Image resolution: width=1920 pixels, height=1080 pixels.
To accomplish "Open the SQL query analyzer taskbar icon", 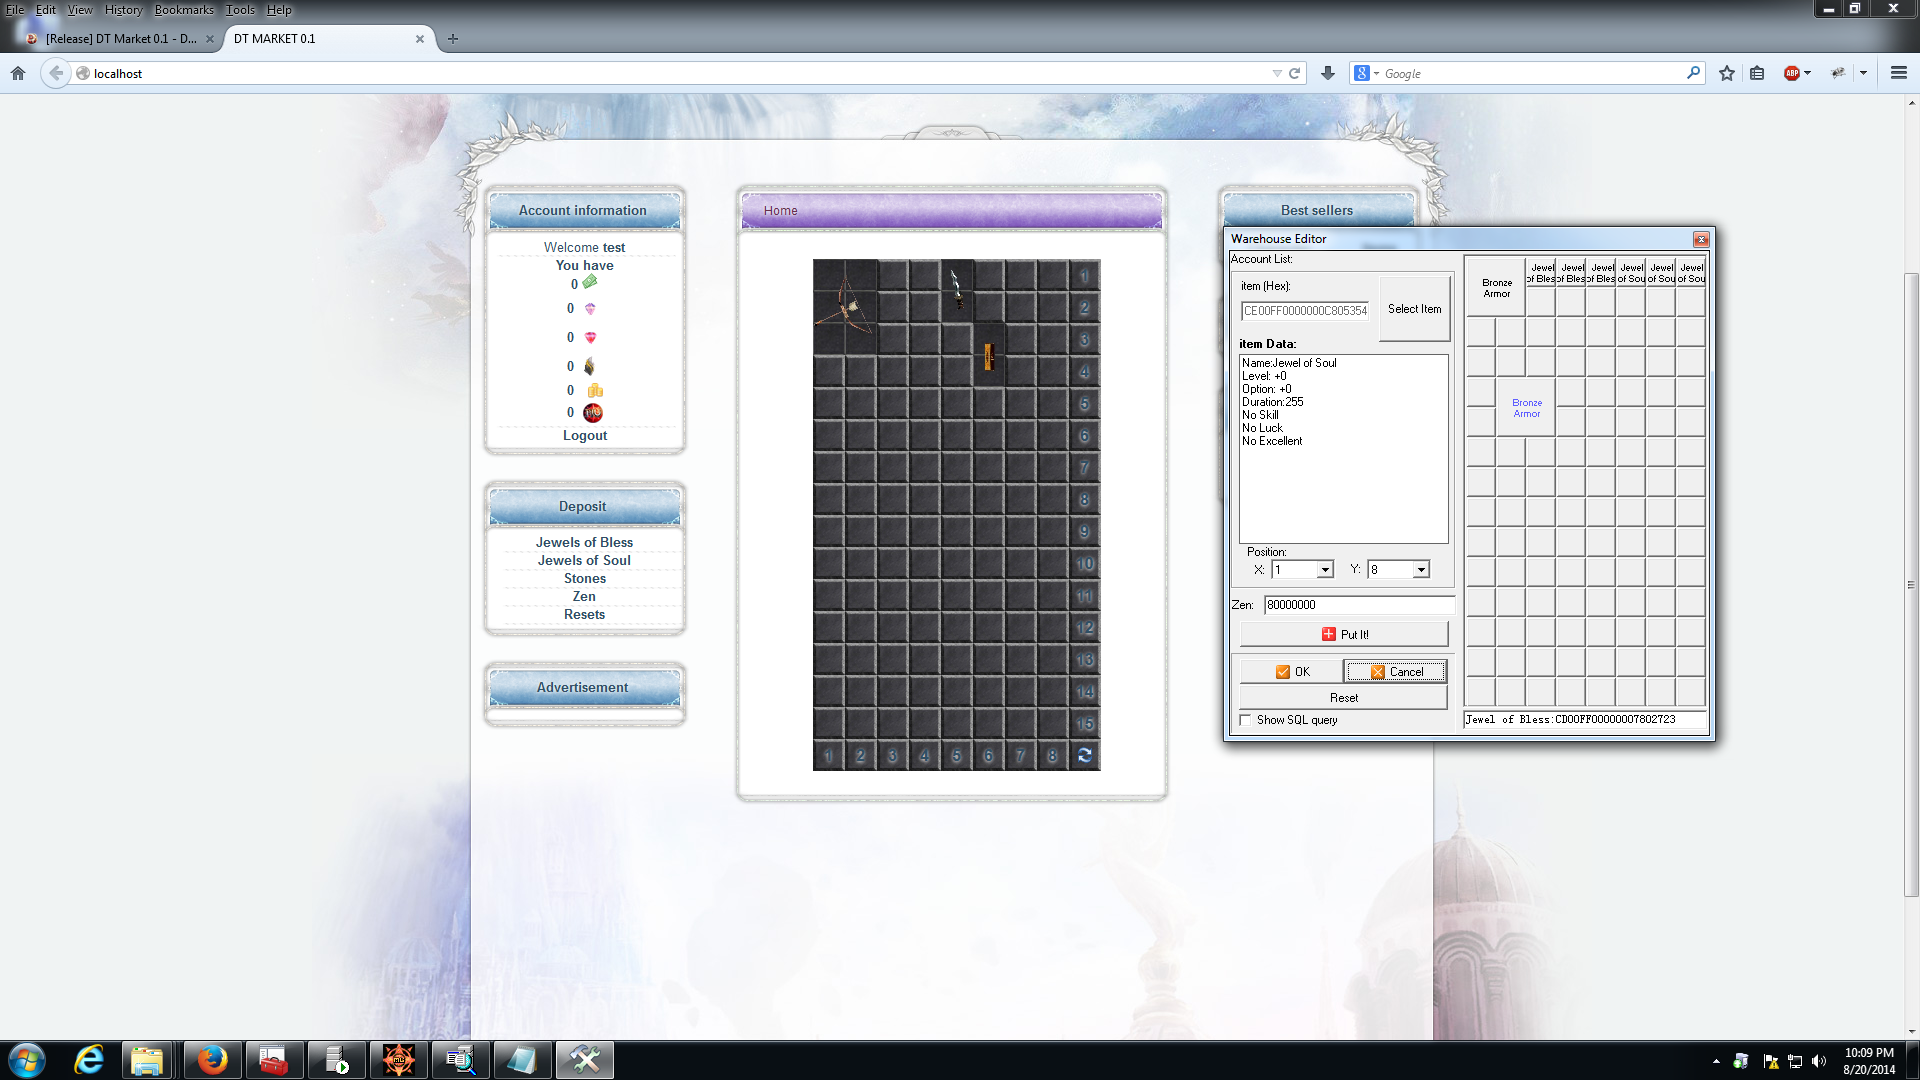I will (460, 1060).
